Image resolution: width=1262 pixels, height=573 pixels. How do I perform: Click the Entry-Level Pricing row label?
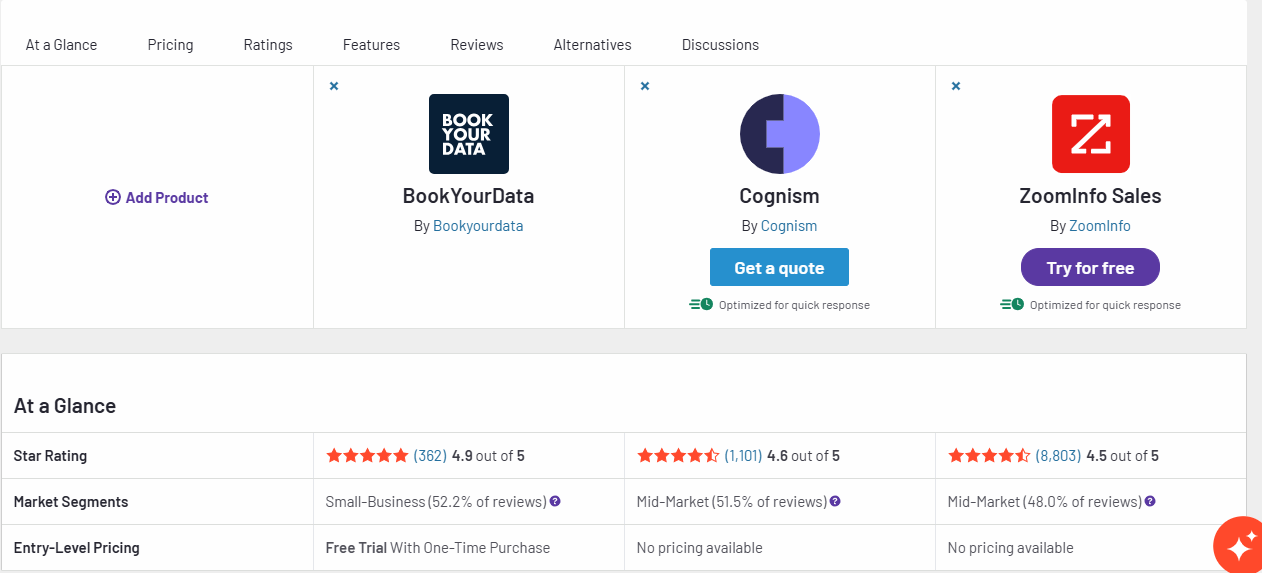[x=77, y=547]
